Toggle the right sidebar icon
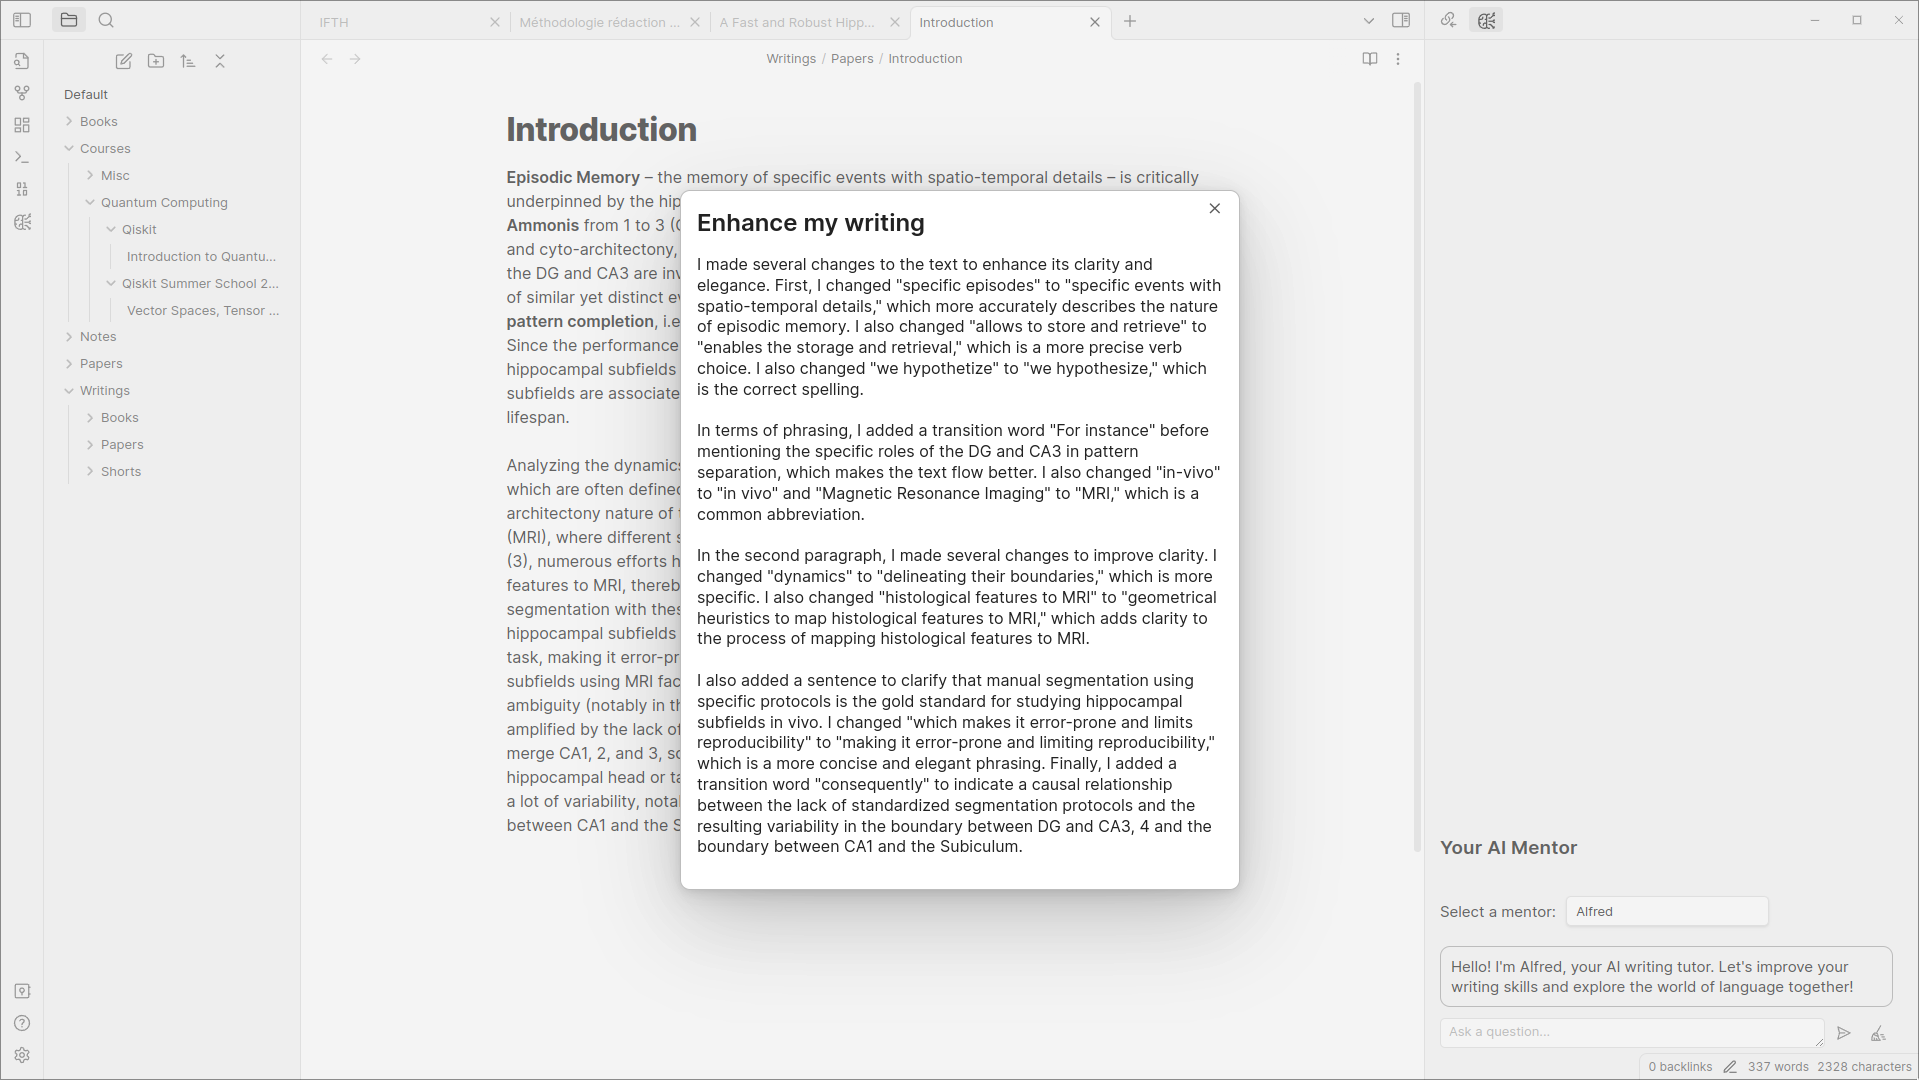Image resolution: width=1919 pixels, height=1080 pixels. point(1401,20)
